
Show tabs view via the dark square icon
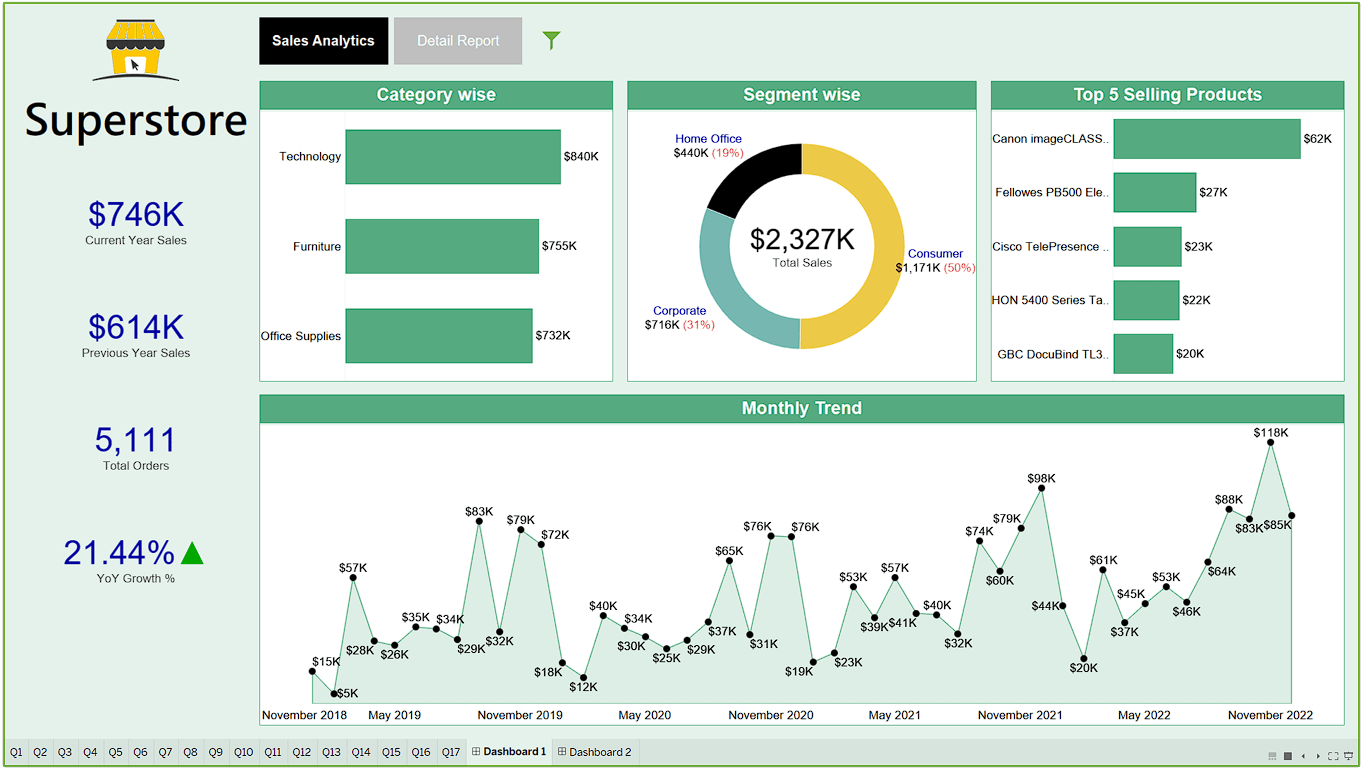pyautogui.click(x=1288, y=756)
